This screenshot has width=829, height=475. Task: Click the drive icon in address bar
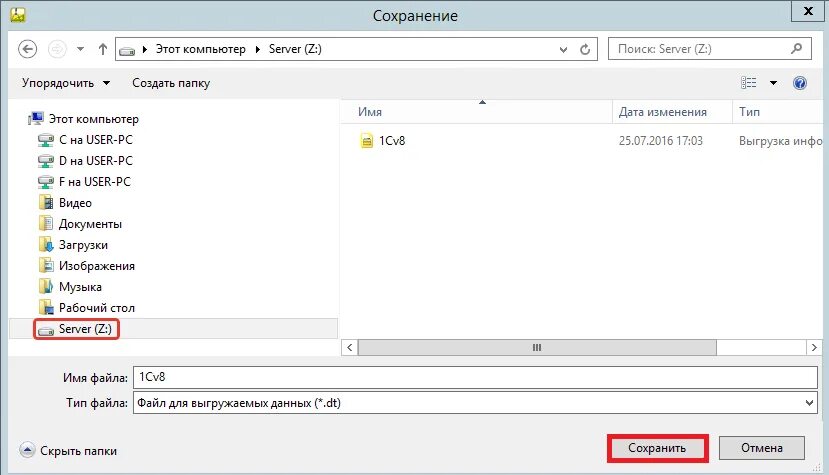tap(127, 50)
